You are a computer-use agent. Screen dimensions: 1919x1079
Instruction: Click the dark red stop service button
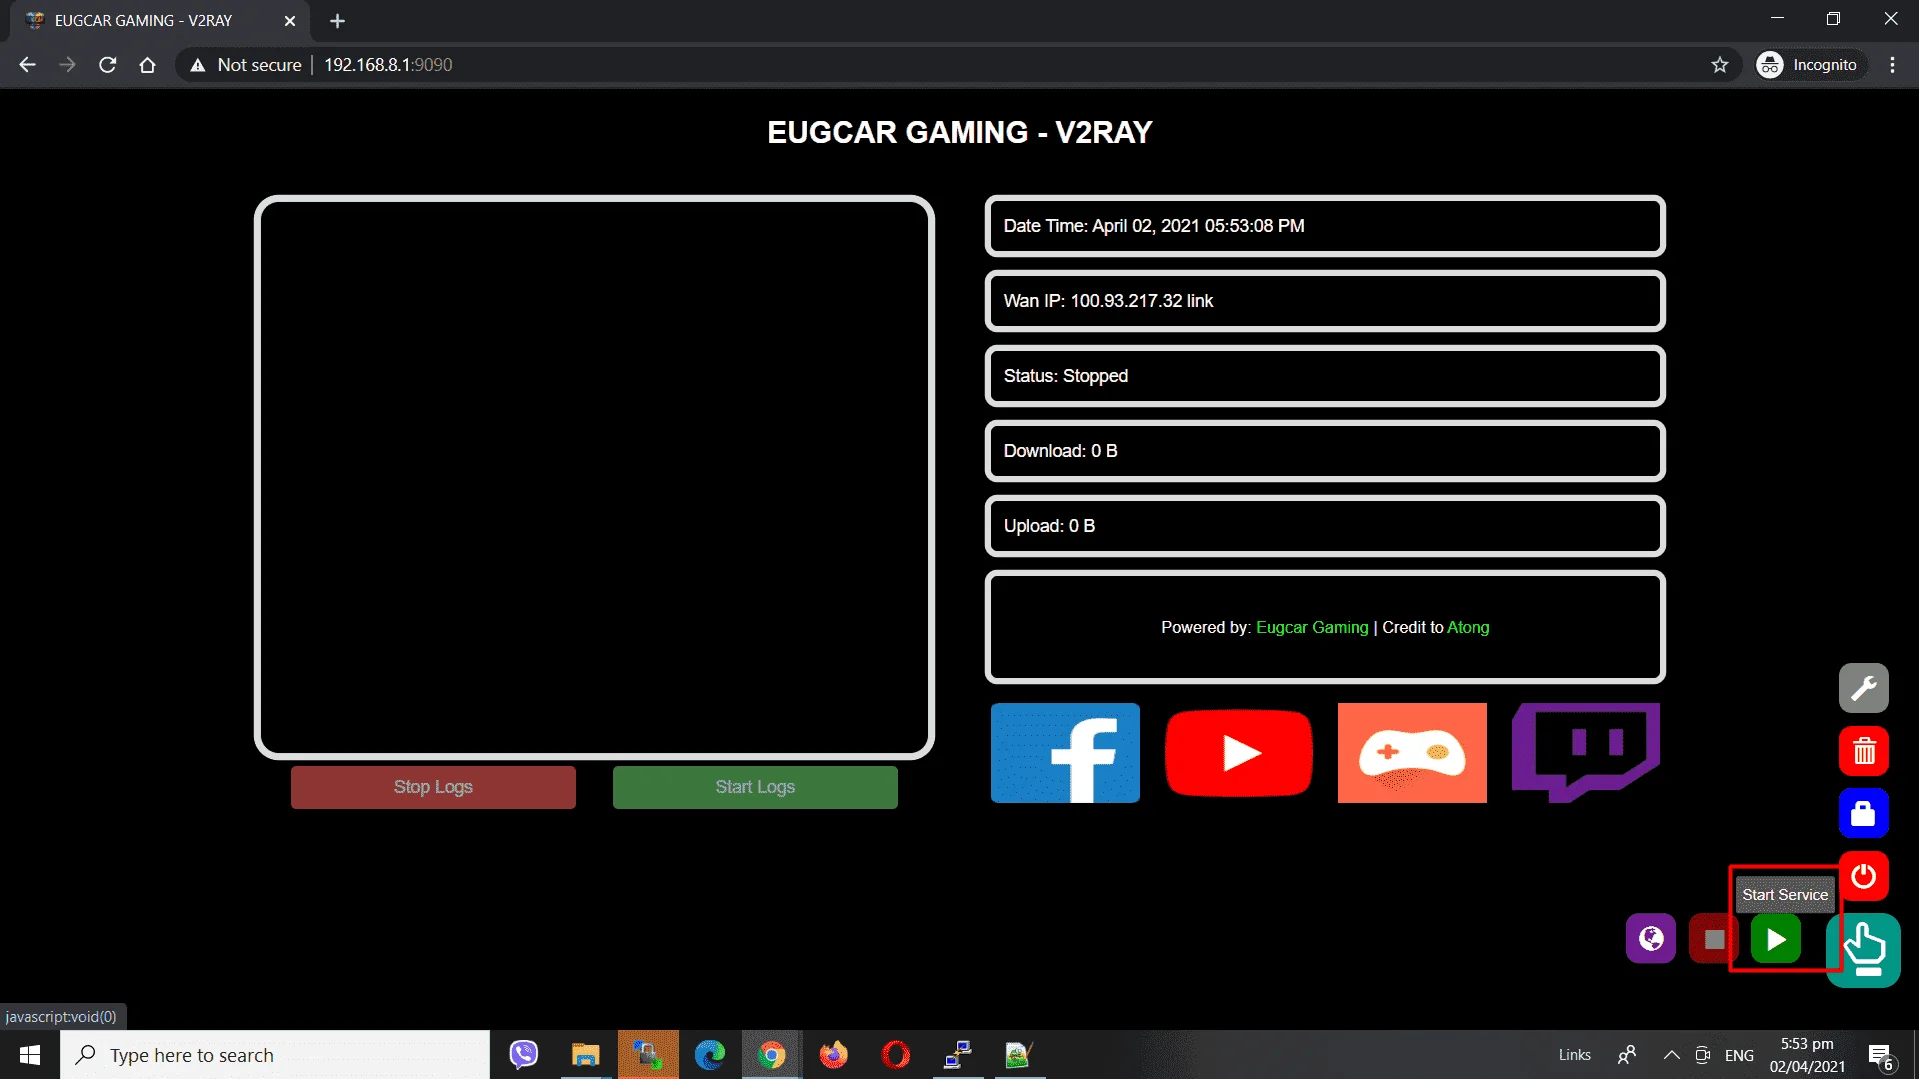click(x=1713, y=939)
